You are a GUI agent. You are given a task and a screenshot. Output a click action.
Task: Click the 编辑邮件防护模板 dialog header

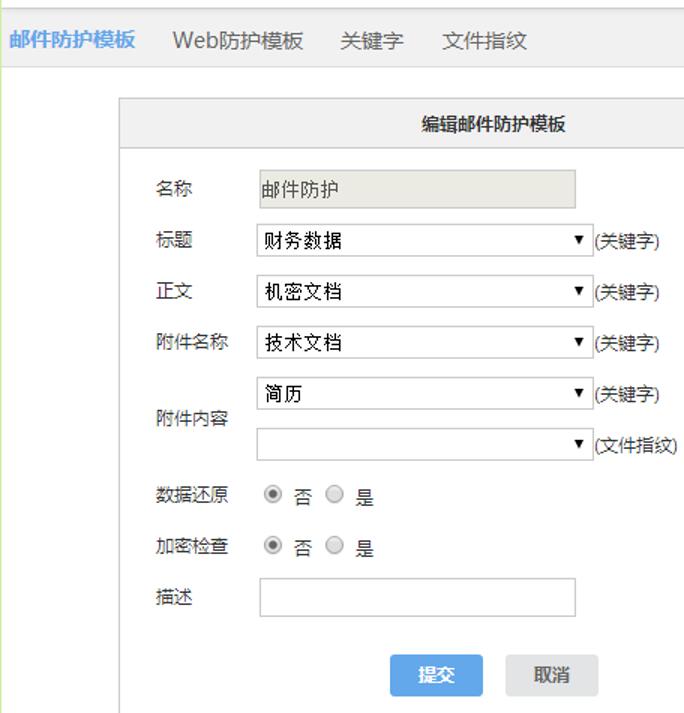(493, 124)
